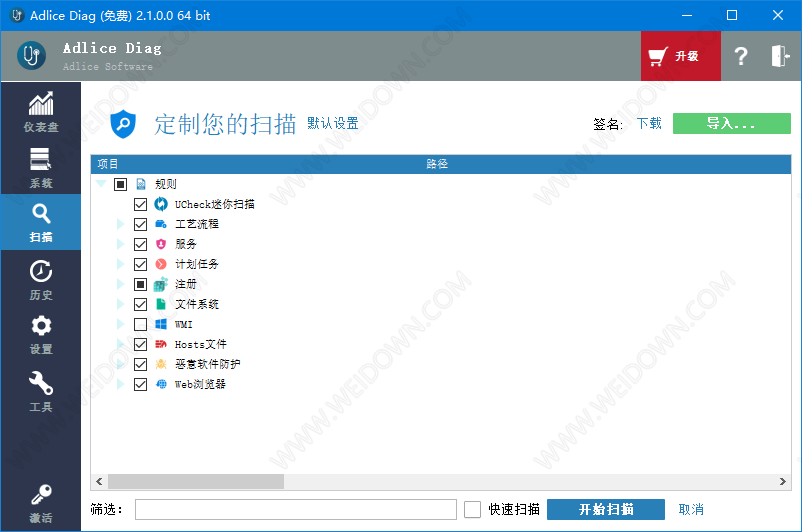The image size is (802, 532).
Task: Click the 工艺流程 process icon
Action: pos(161,224)
